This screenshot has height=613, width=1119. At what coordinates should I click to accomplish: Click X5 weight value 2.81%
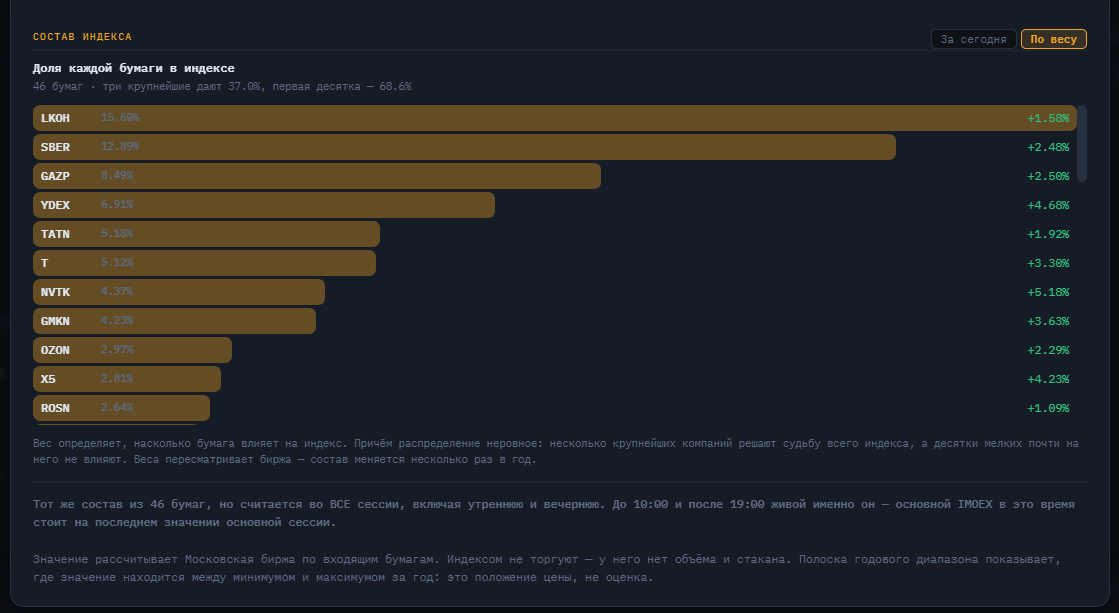click(x=117, y=378)
